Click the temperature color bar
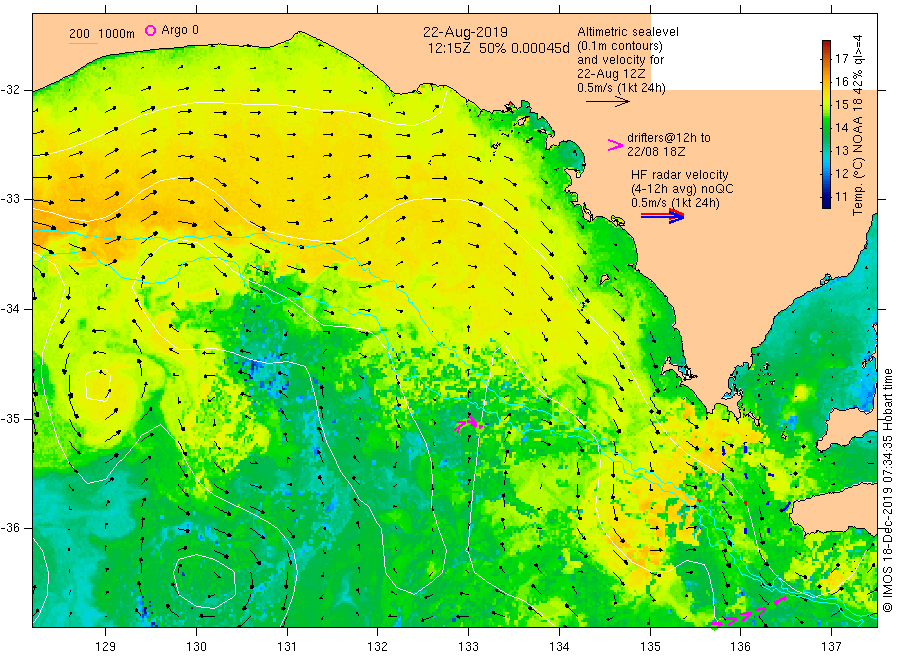Image resolution: width=900 pixels, height=660 pixels. coord(826,124)
